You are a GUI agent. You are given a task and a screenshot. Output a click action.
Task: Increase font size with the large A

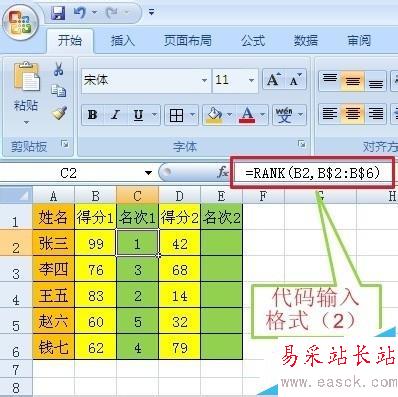tap(273, 80)
